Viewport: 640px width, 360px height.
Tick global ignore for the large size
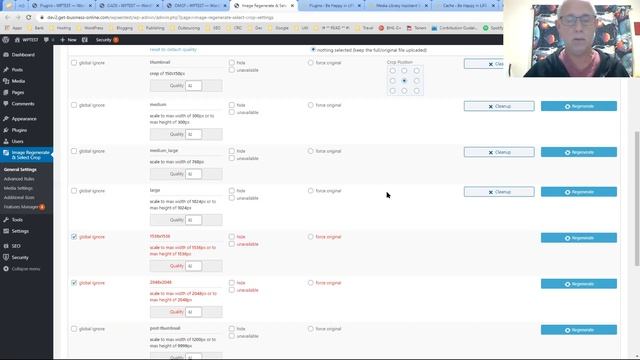[x=74, y=191]
